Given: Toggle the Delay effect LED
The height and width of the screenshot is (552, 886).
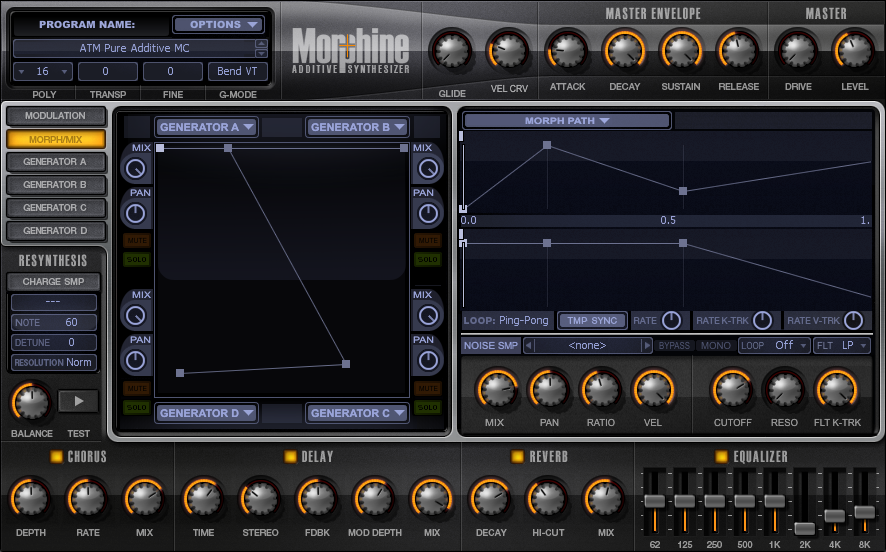Looking at the screenshot, I should point(290,456).
